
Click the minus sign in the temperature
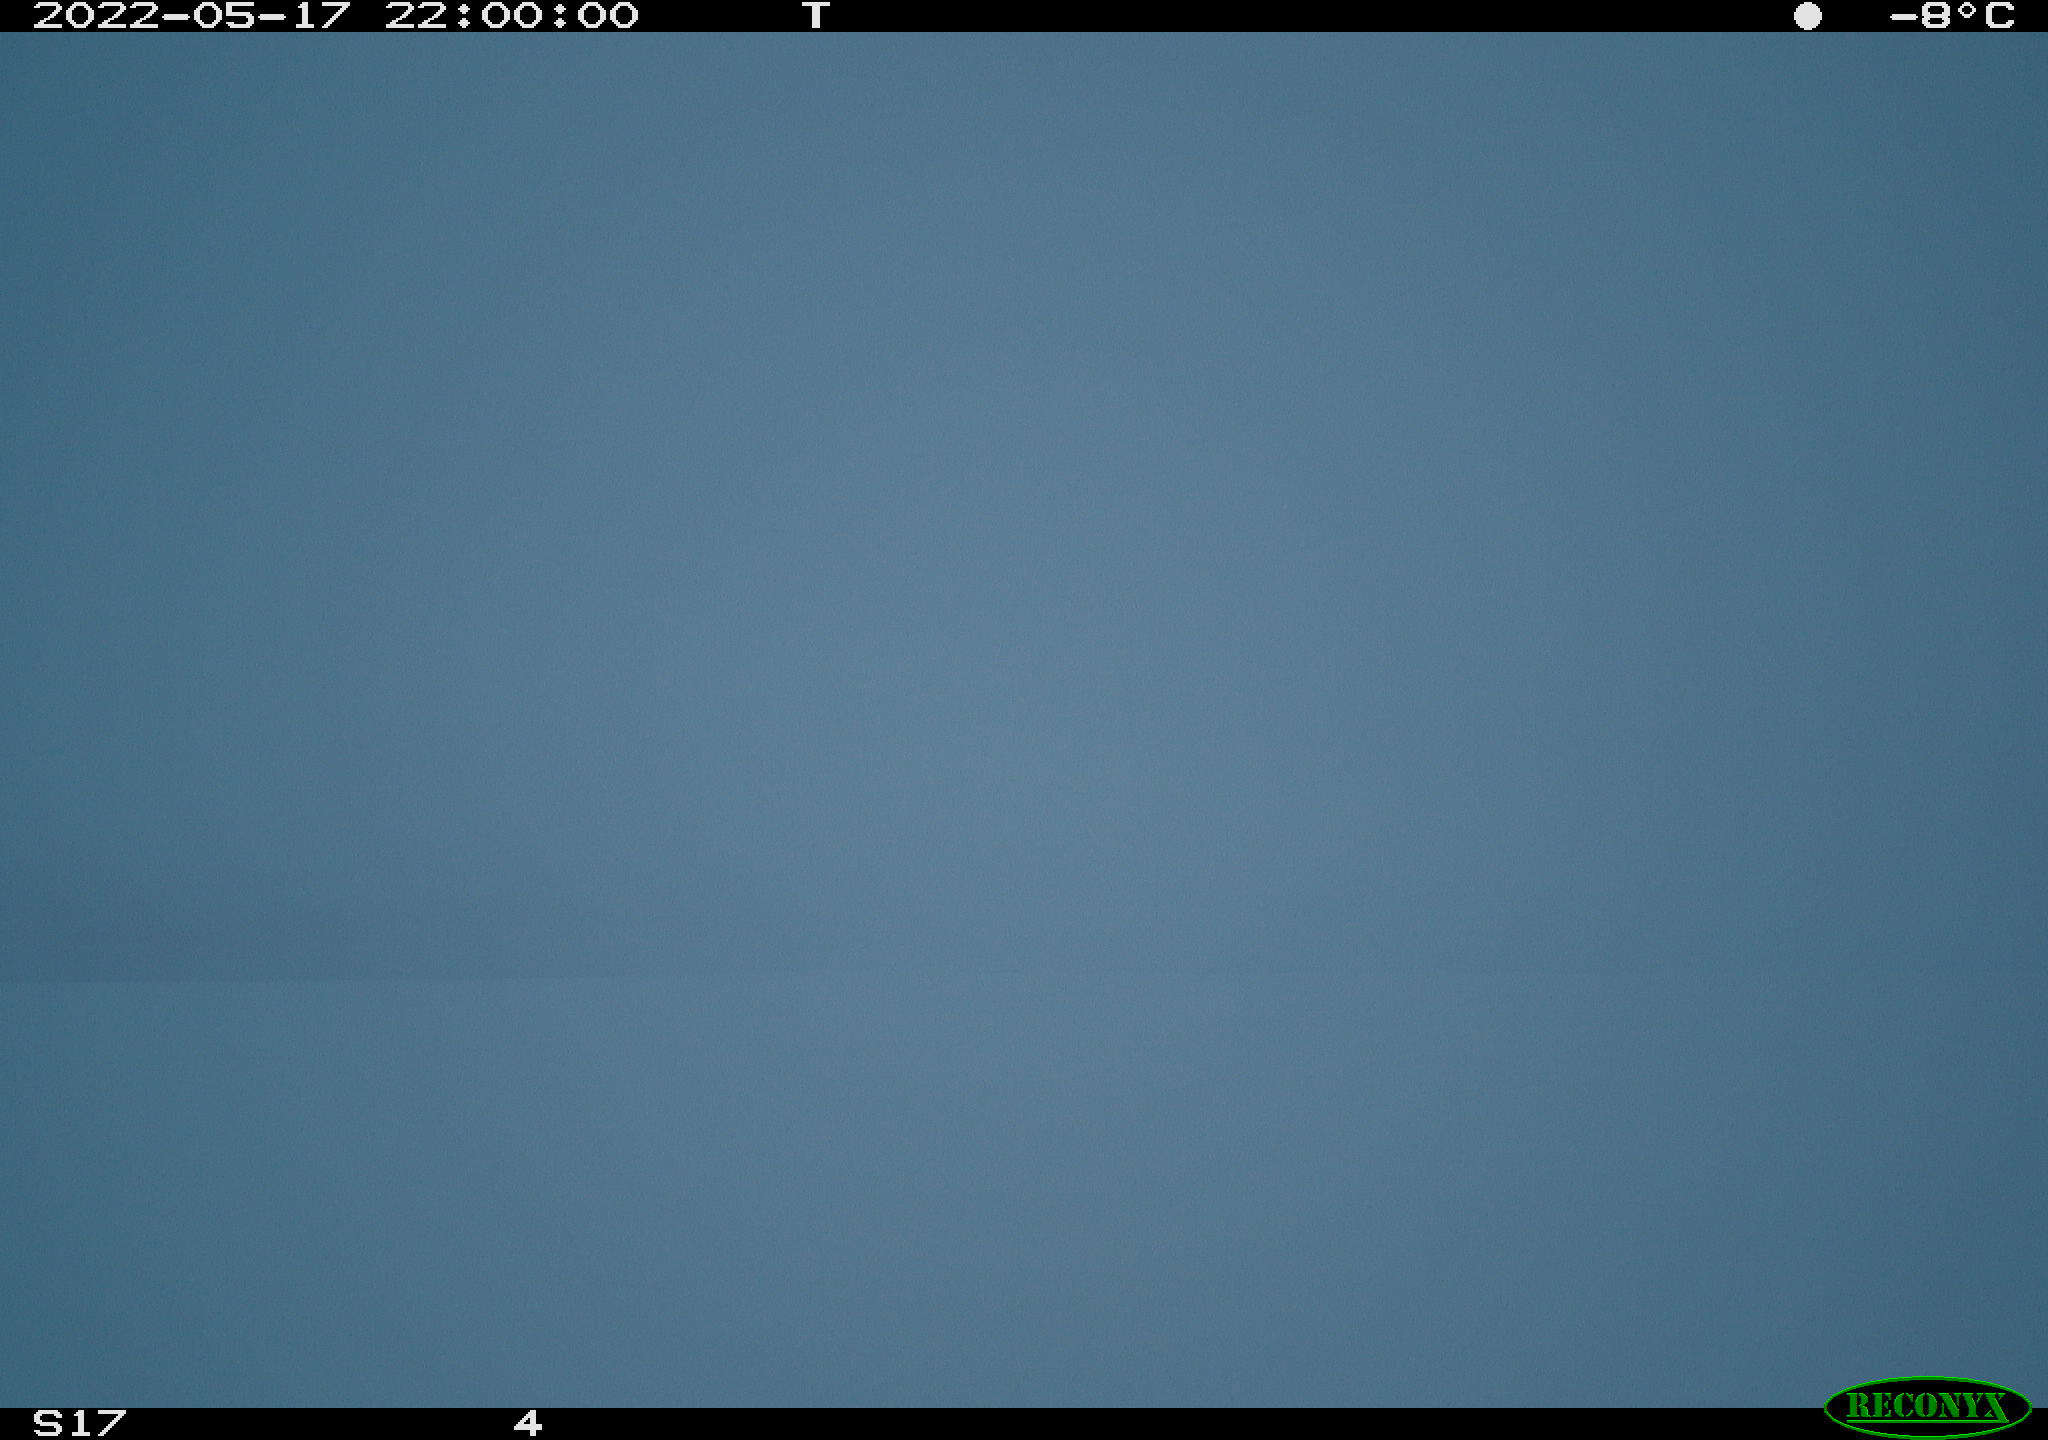[x=1903, y=16]
